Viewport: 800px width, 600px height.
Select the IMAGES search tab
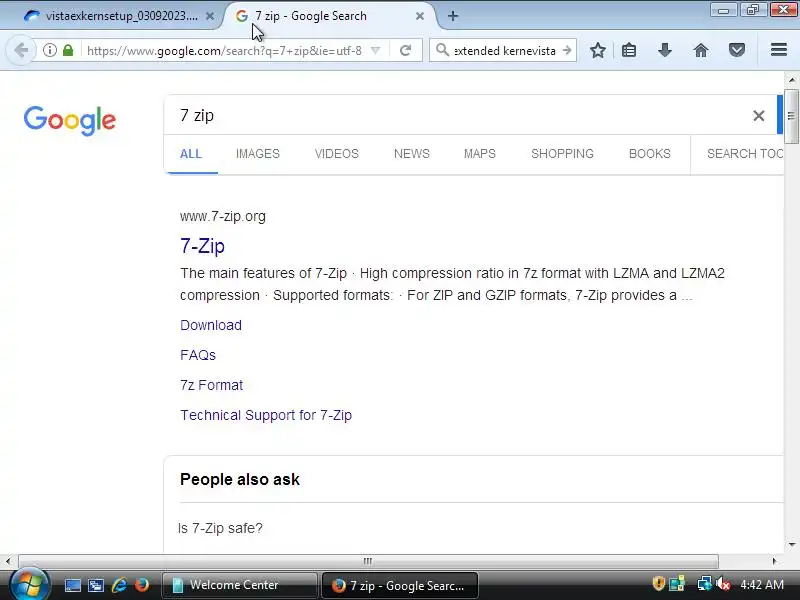click(258, 154)
